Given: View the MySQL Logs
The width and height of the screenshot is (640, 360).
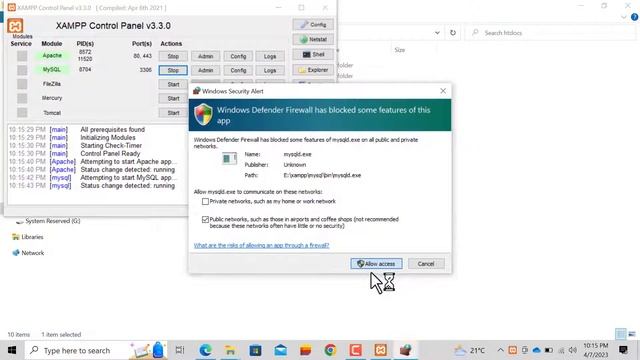Looking at the screenshot, I should click(270, 70).
